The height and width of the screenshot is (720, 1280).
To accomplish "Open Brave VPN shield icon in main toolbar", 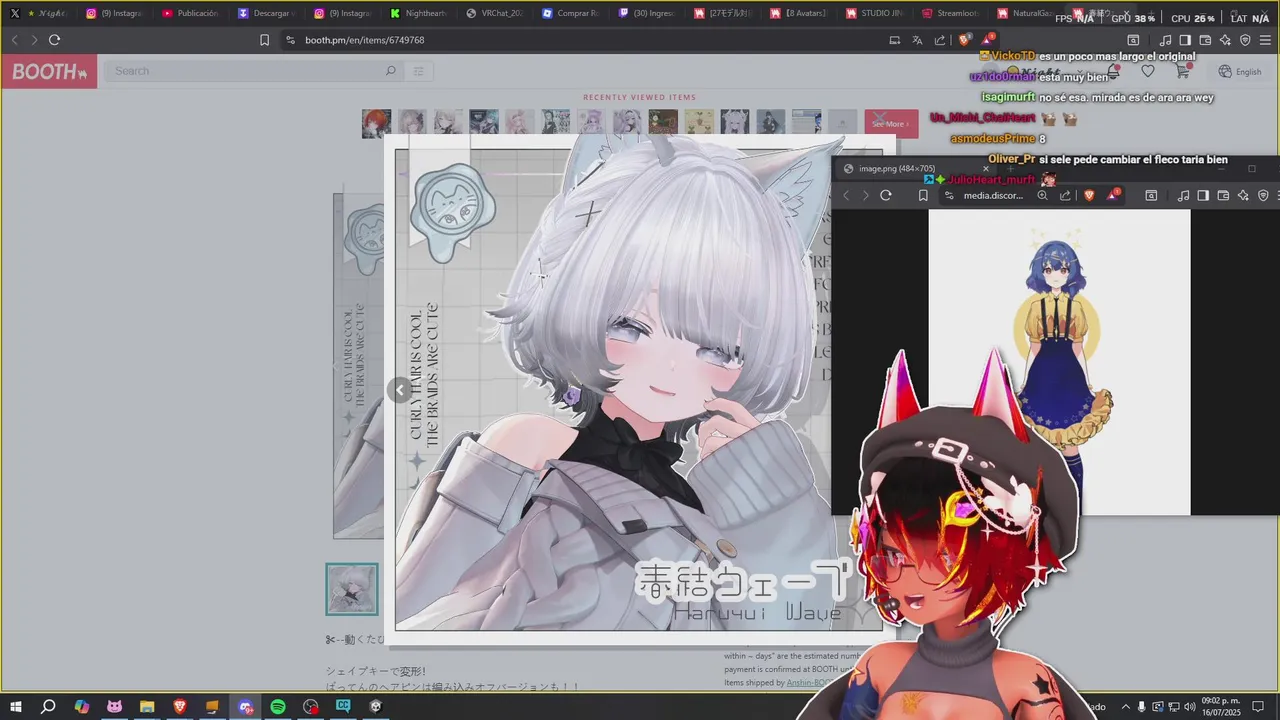I will 1245,40.
